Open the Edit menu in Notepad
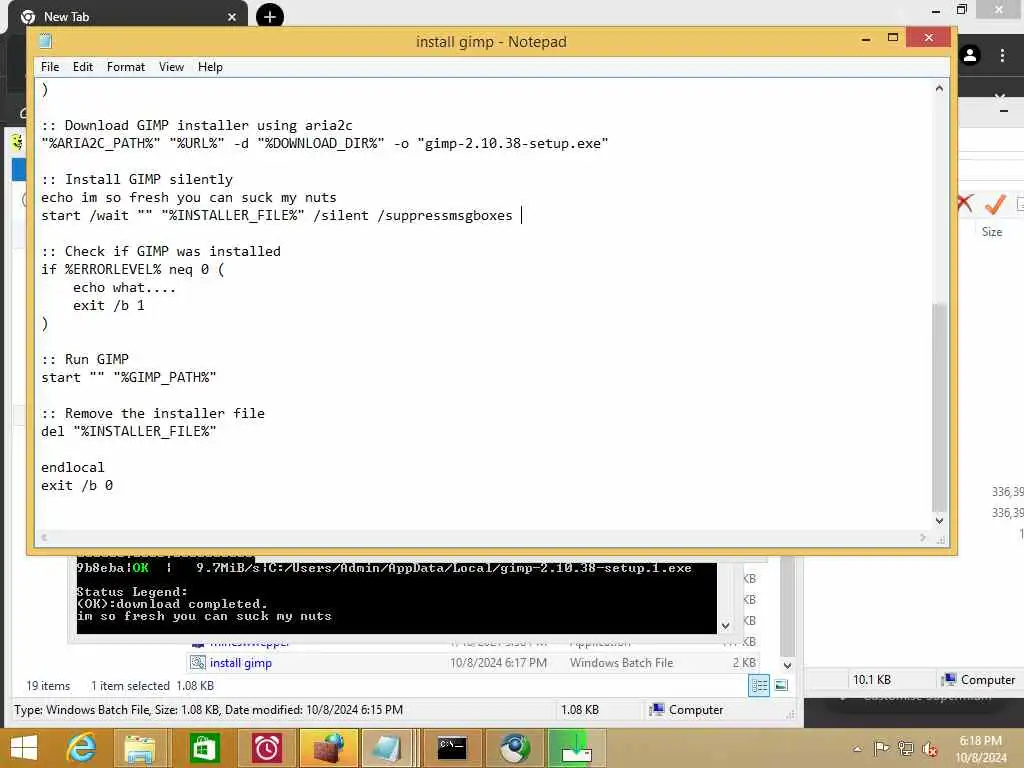The width and height of the screenshot is (1024, 768). 82,67
